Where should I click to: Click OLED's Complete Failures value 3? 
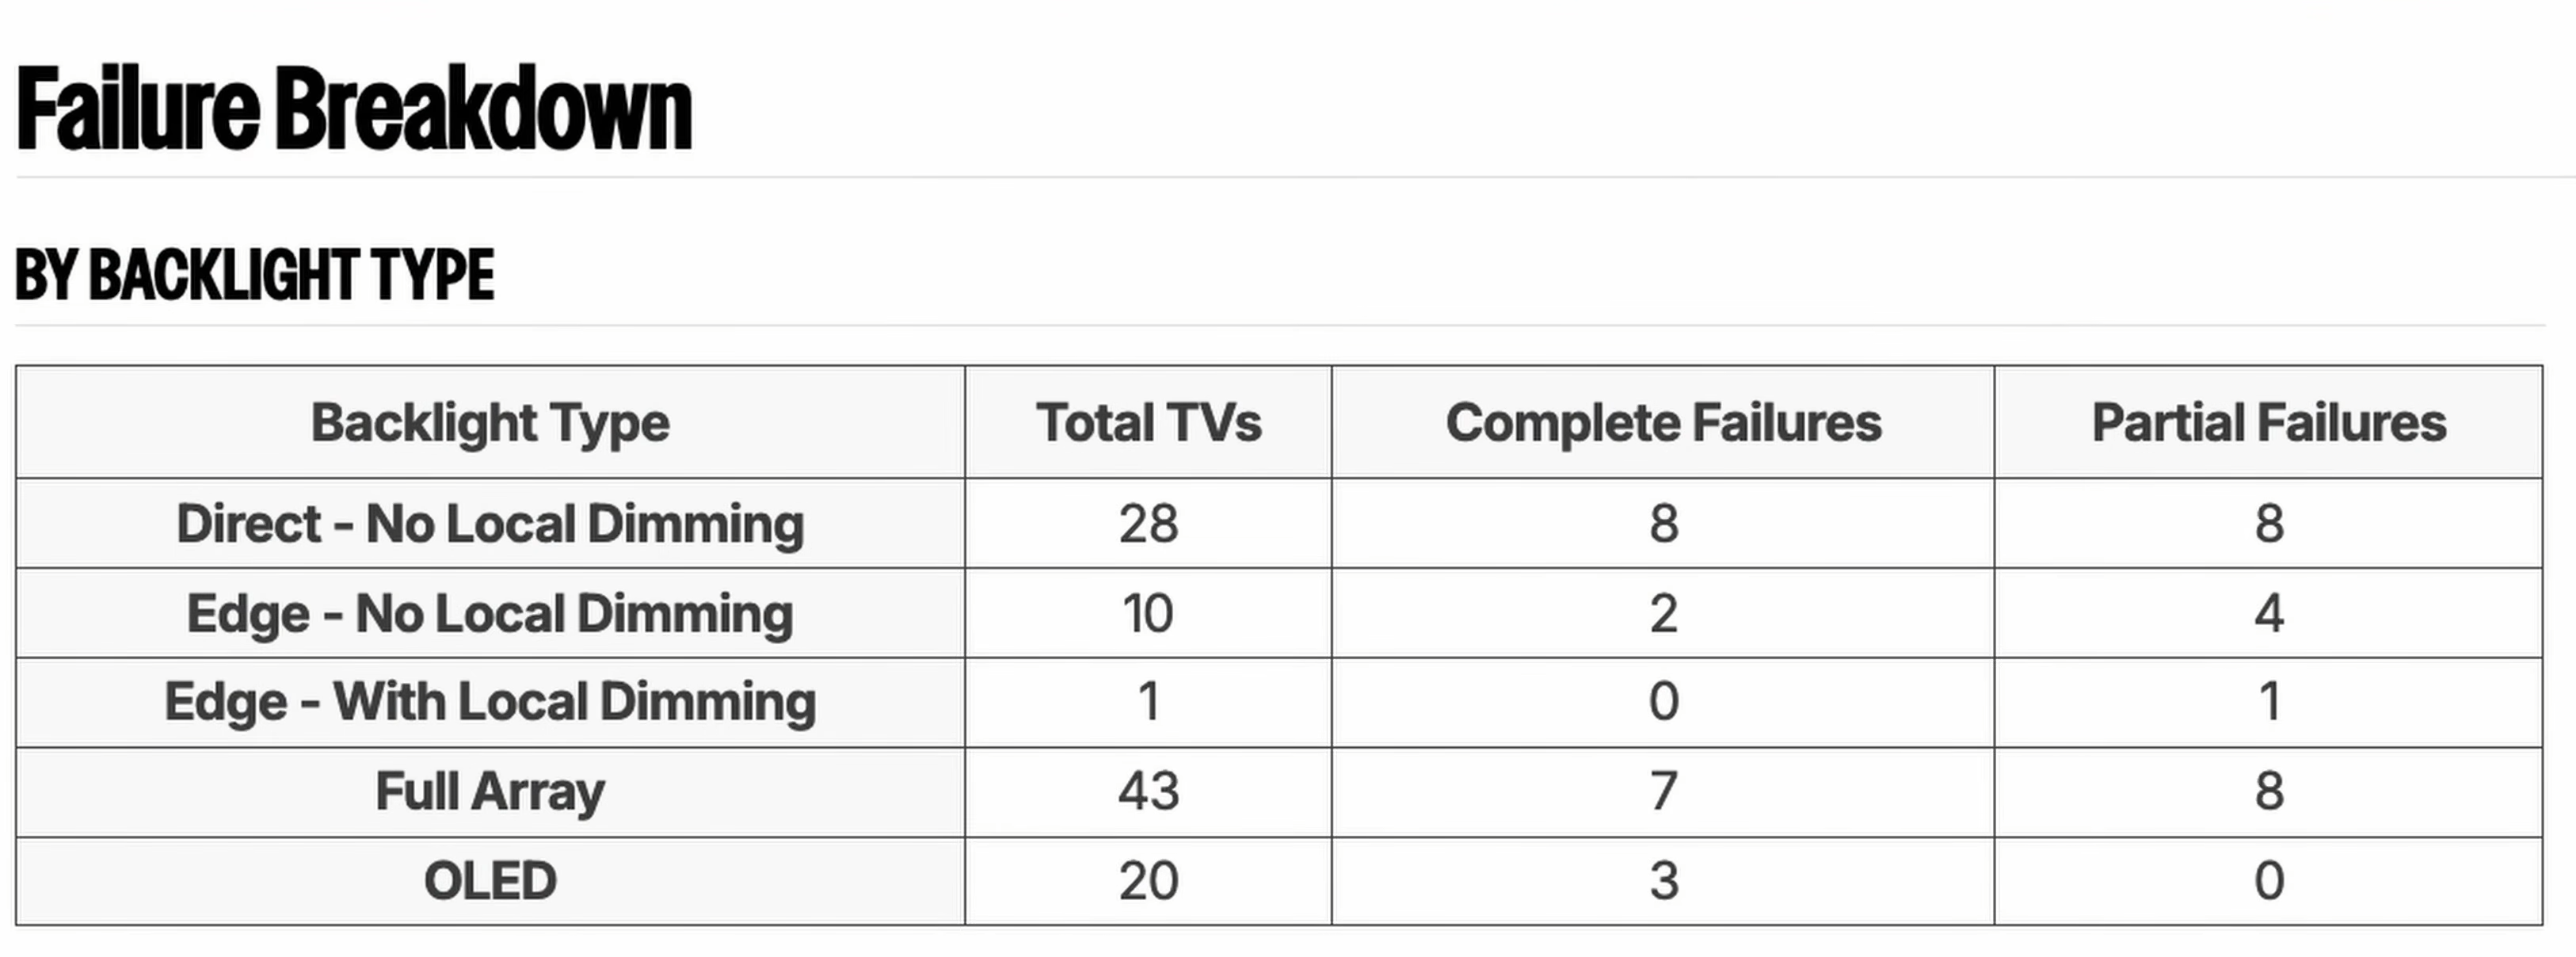click(x=1663, y=881)
